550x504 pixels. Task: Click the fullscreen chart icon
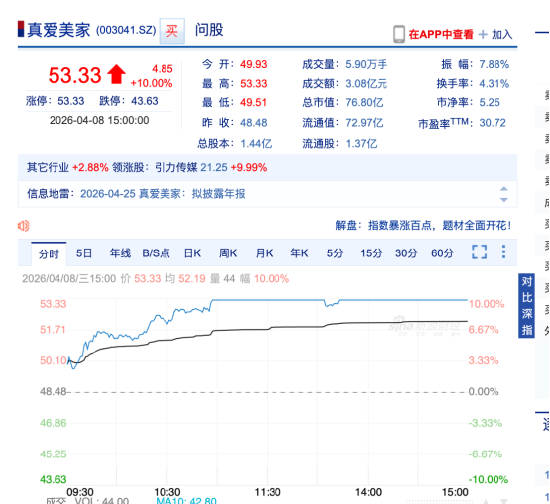[x=479, y=252]
